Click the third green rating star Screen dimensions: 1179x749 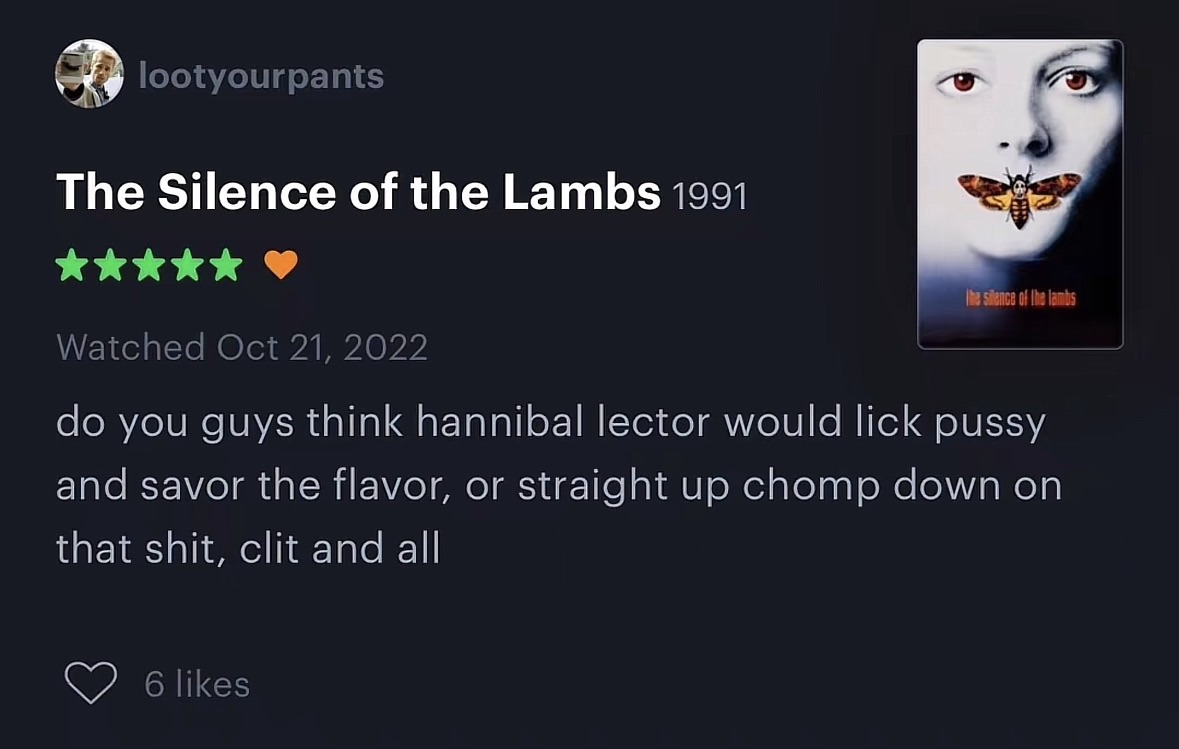[x=149, y=265]
